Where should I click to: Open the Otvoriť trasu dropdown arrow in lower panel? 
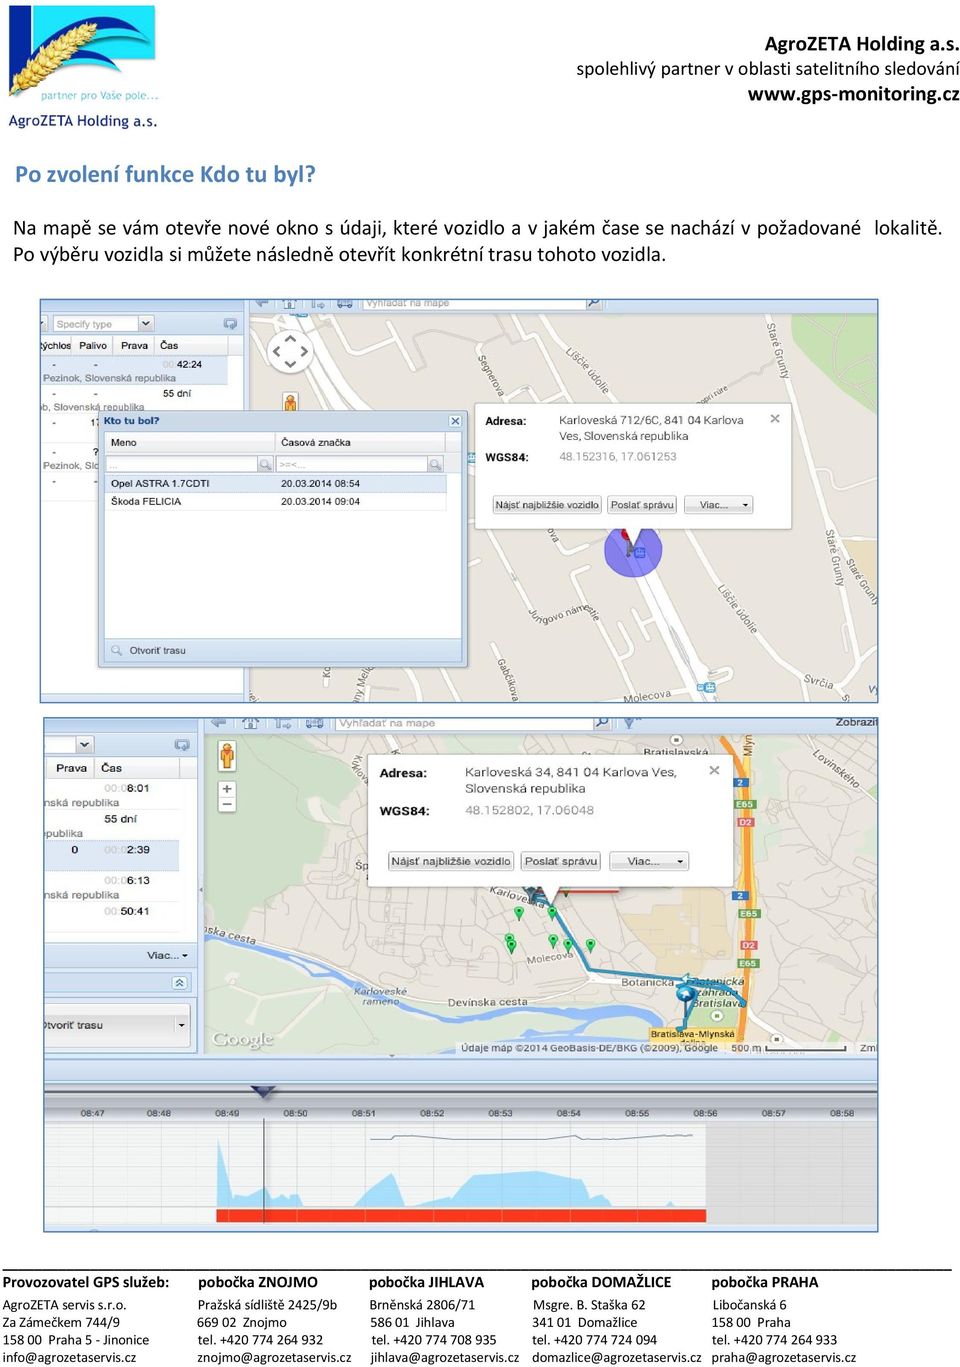[x=181, y=1025]
